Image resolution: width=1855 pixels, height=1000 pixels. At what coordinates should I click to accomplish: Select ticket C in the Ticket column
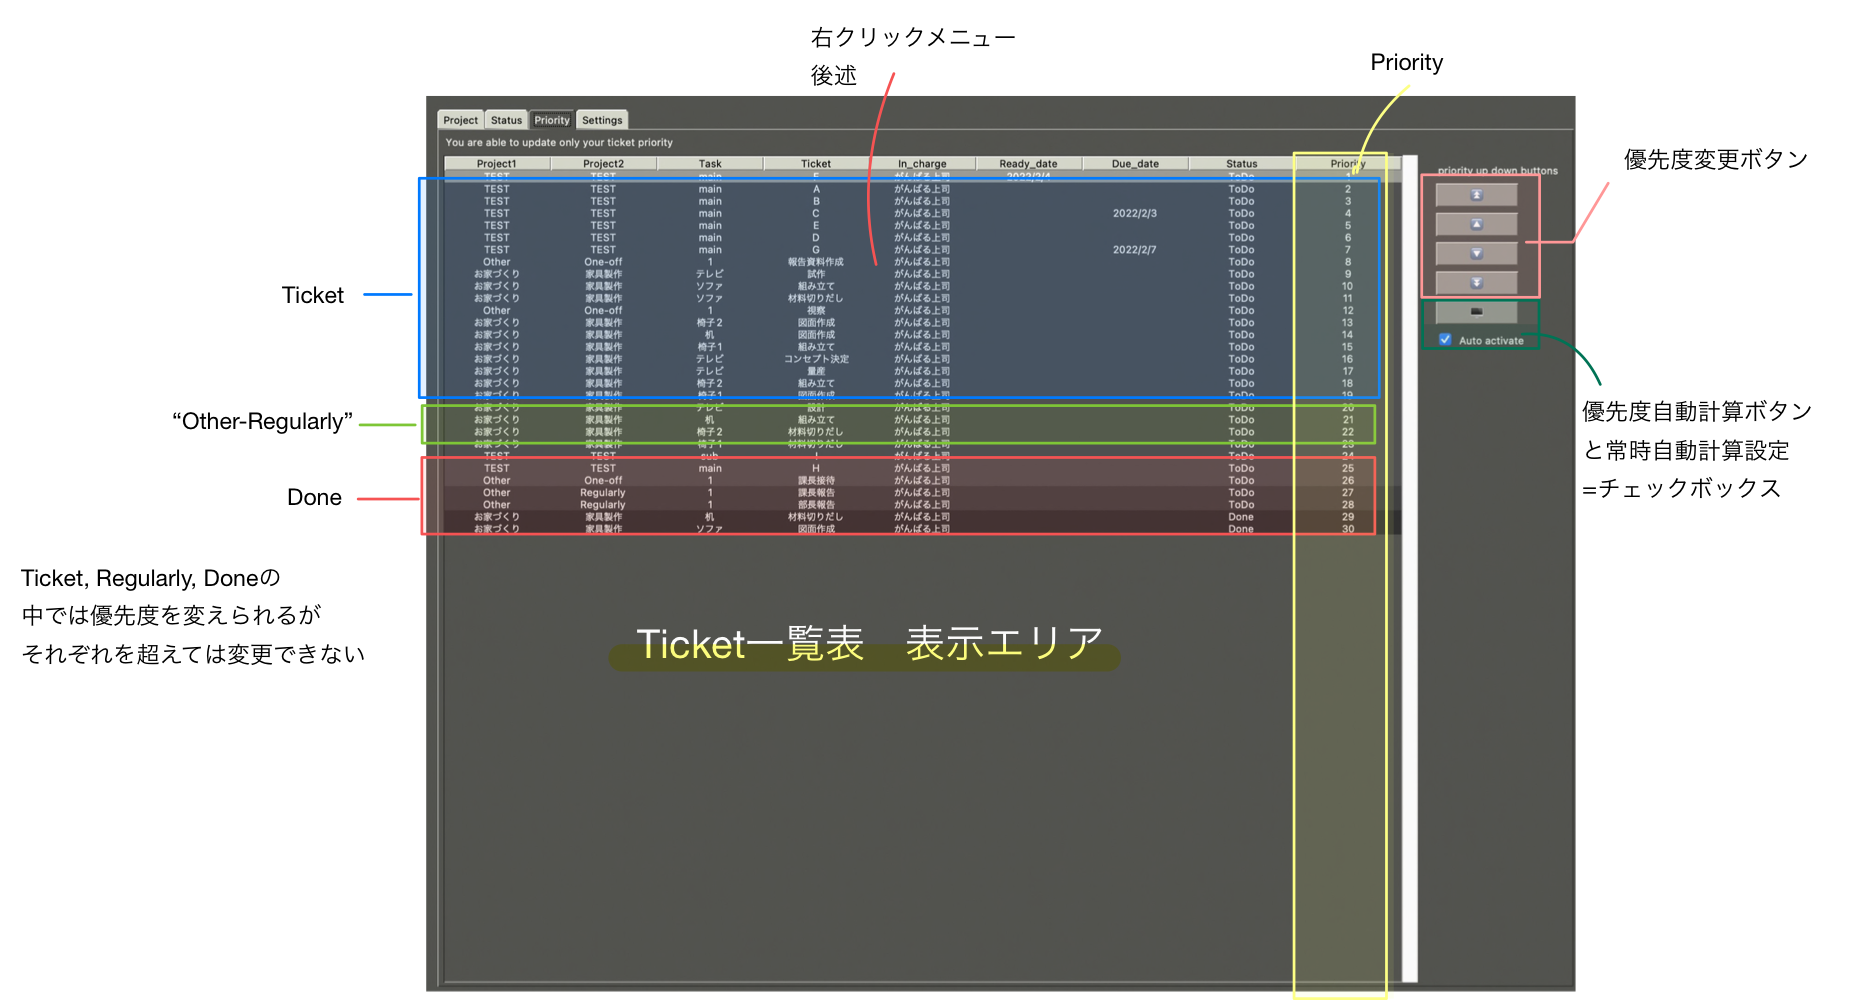click(x=816, y=213)
